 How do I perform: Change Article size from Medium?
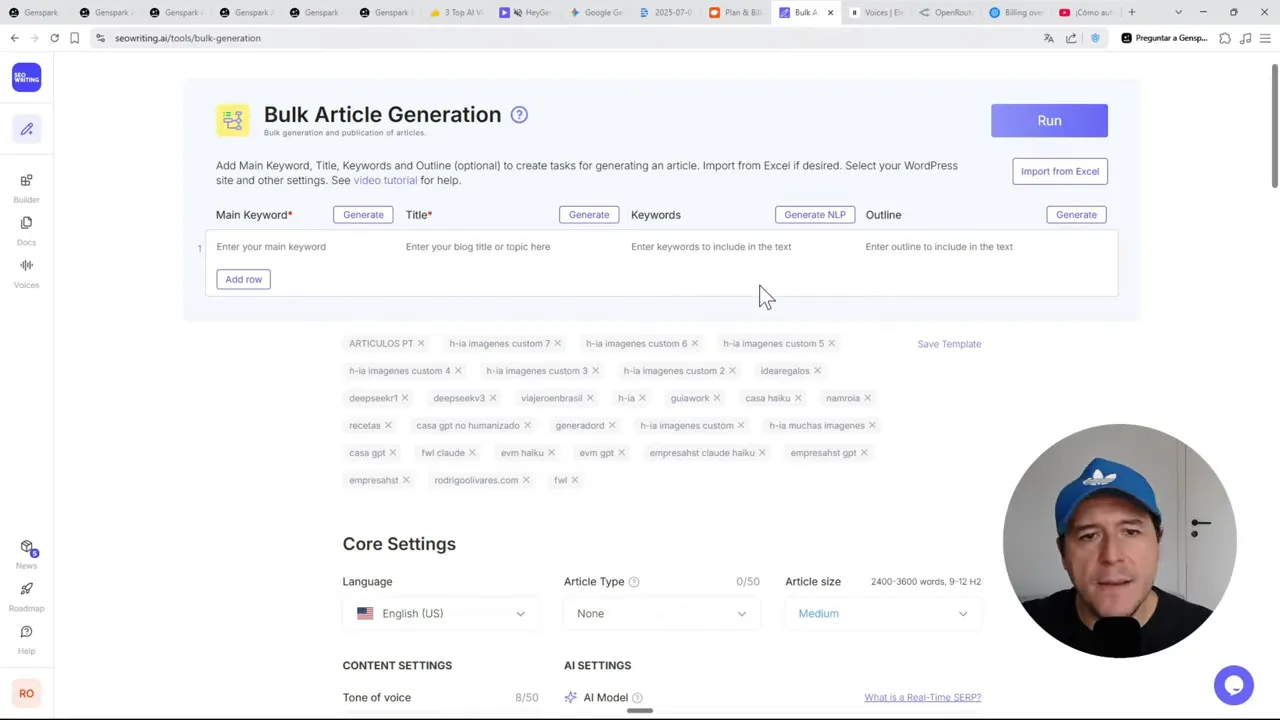[882, 613]
